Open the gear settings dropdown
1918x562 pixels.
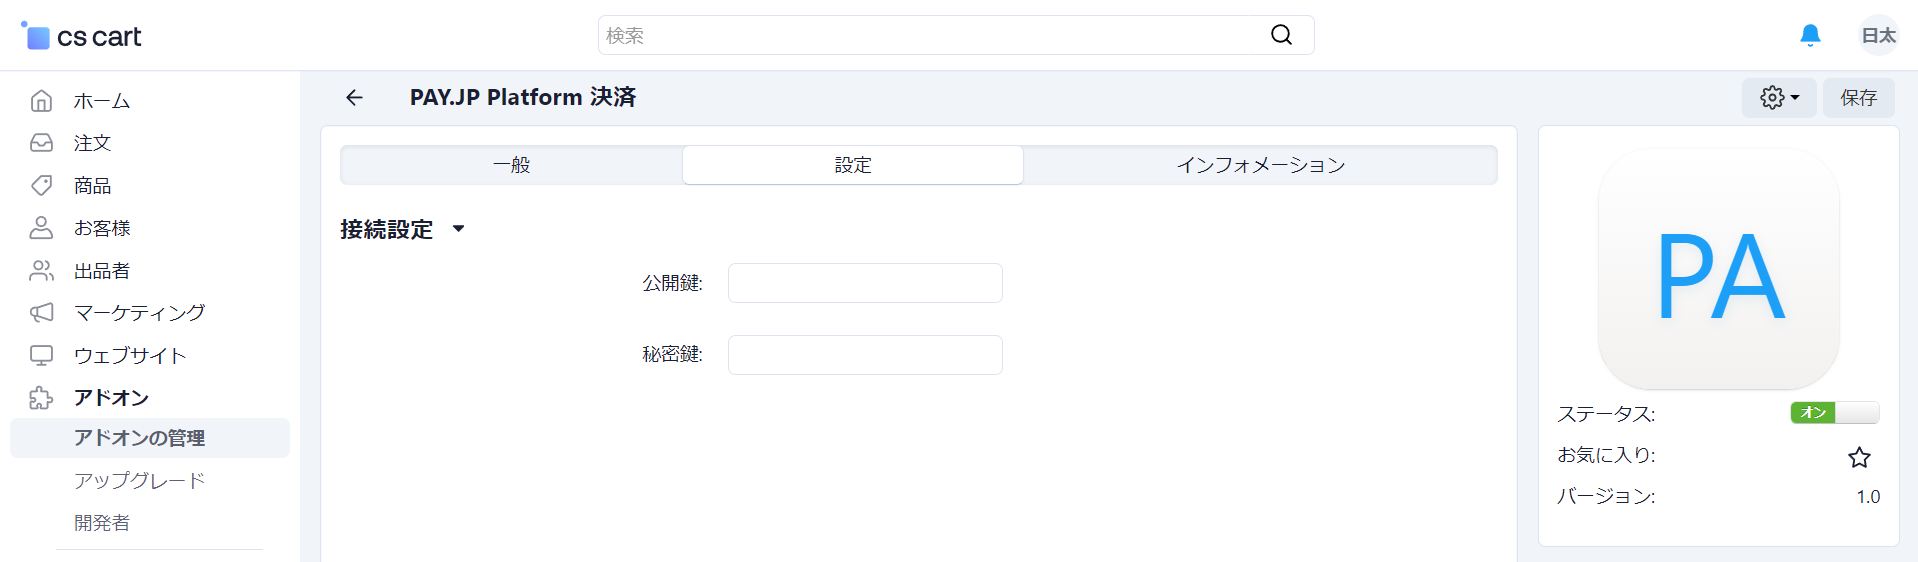(1779, 98)
